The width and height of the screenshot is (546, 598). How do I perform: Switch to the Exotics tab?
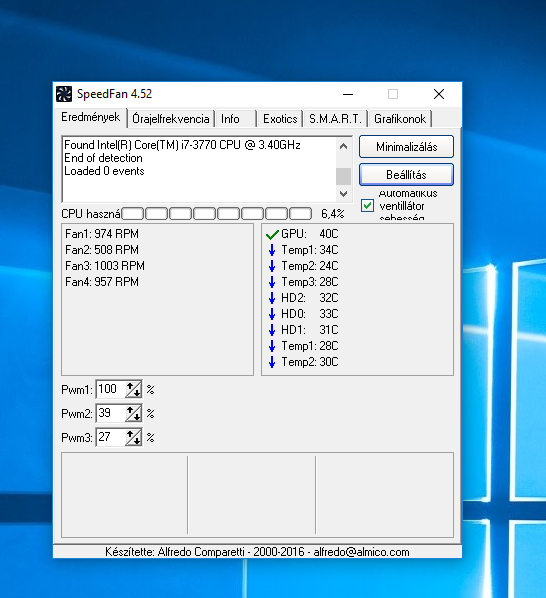click(280, 119)
